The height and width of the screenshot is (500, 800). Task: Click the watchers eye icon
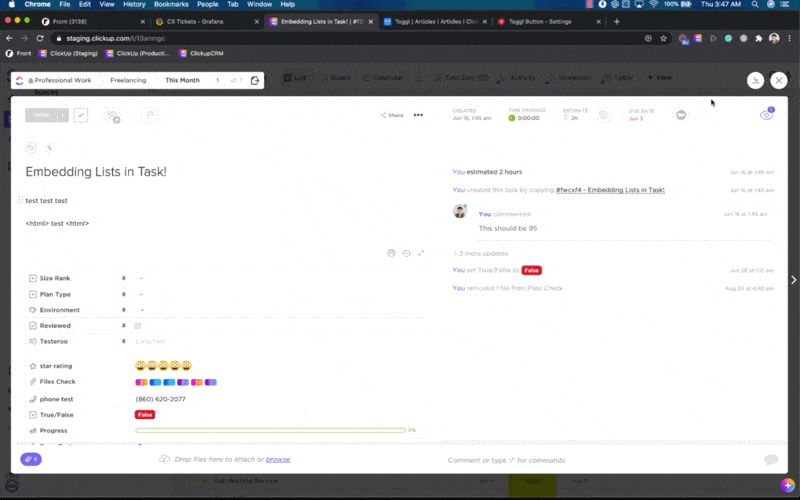[x=766, y=115]
